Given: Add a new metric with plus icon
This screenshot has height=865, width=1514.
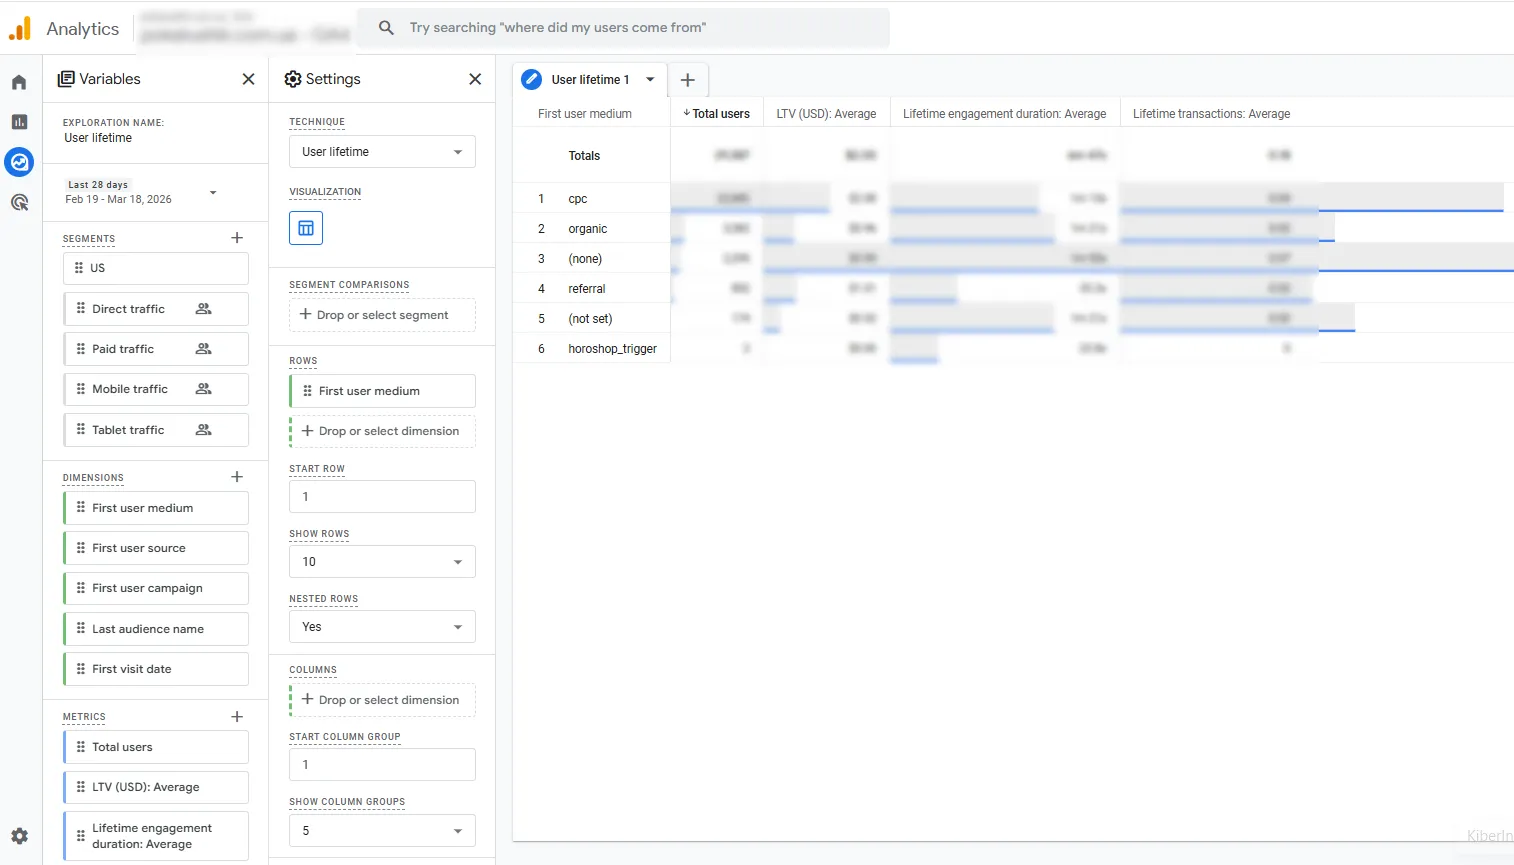Looking at the screenshot, I should [x=237, y=717].
